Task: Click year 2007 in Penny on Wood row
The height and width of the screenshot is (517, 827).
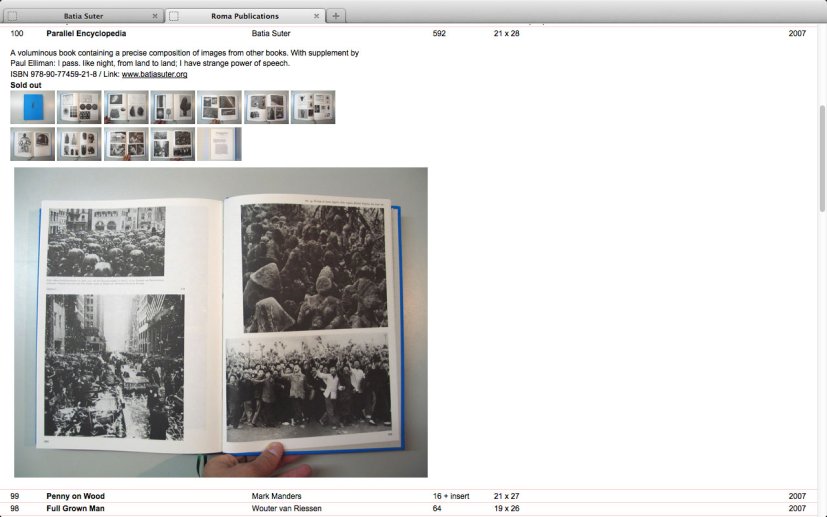Action: (797, 496)
